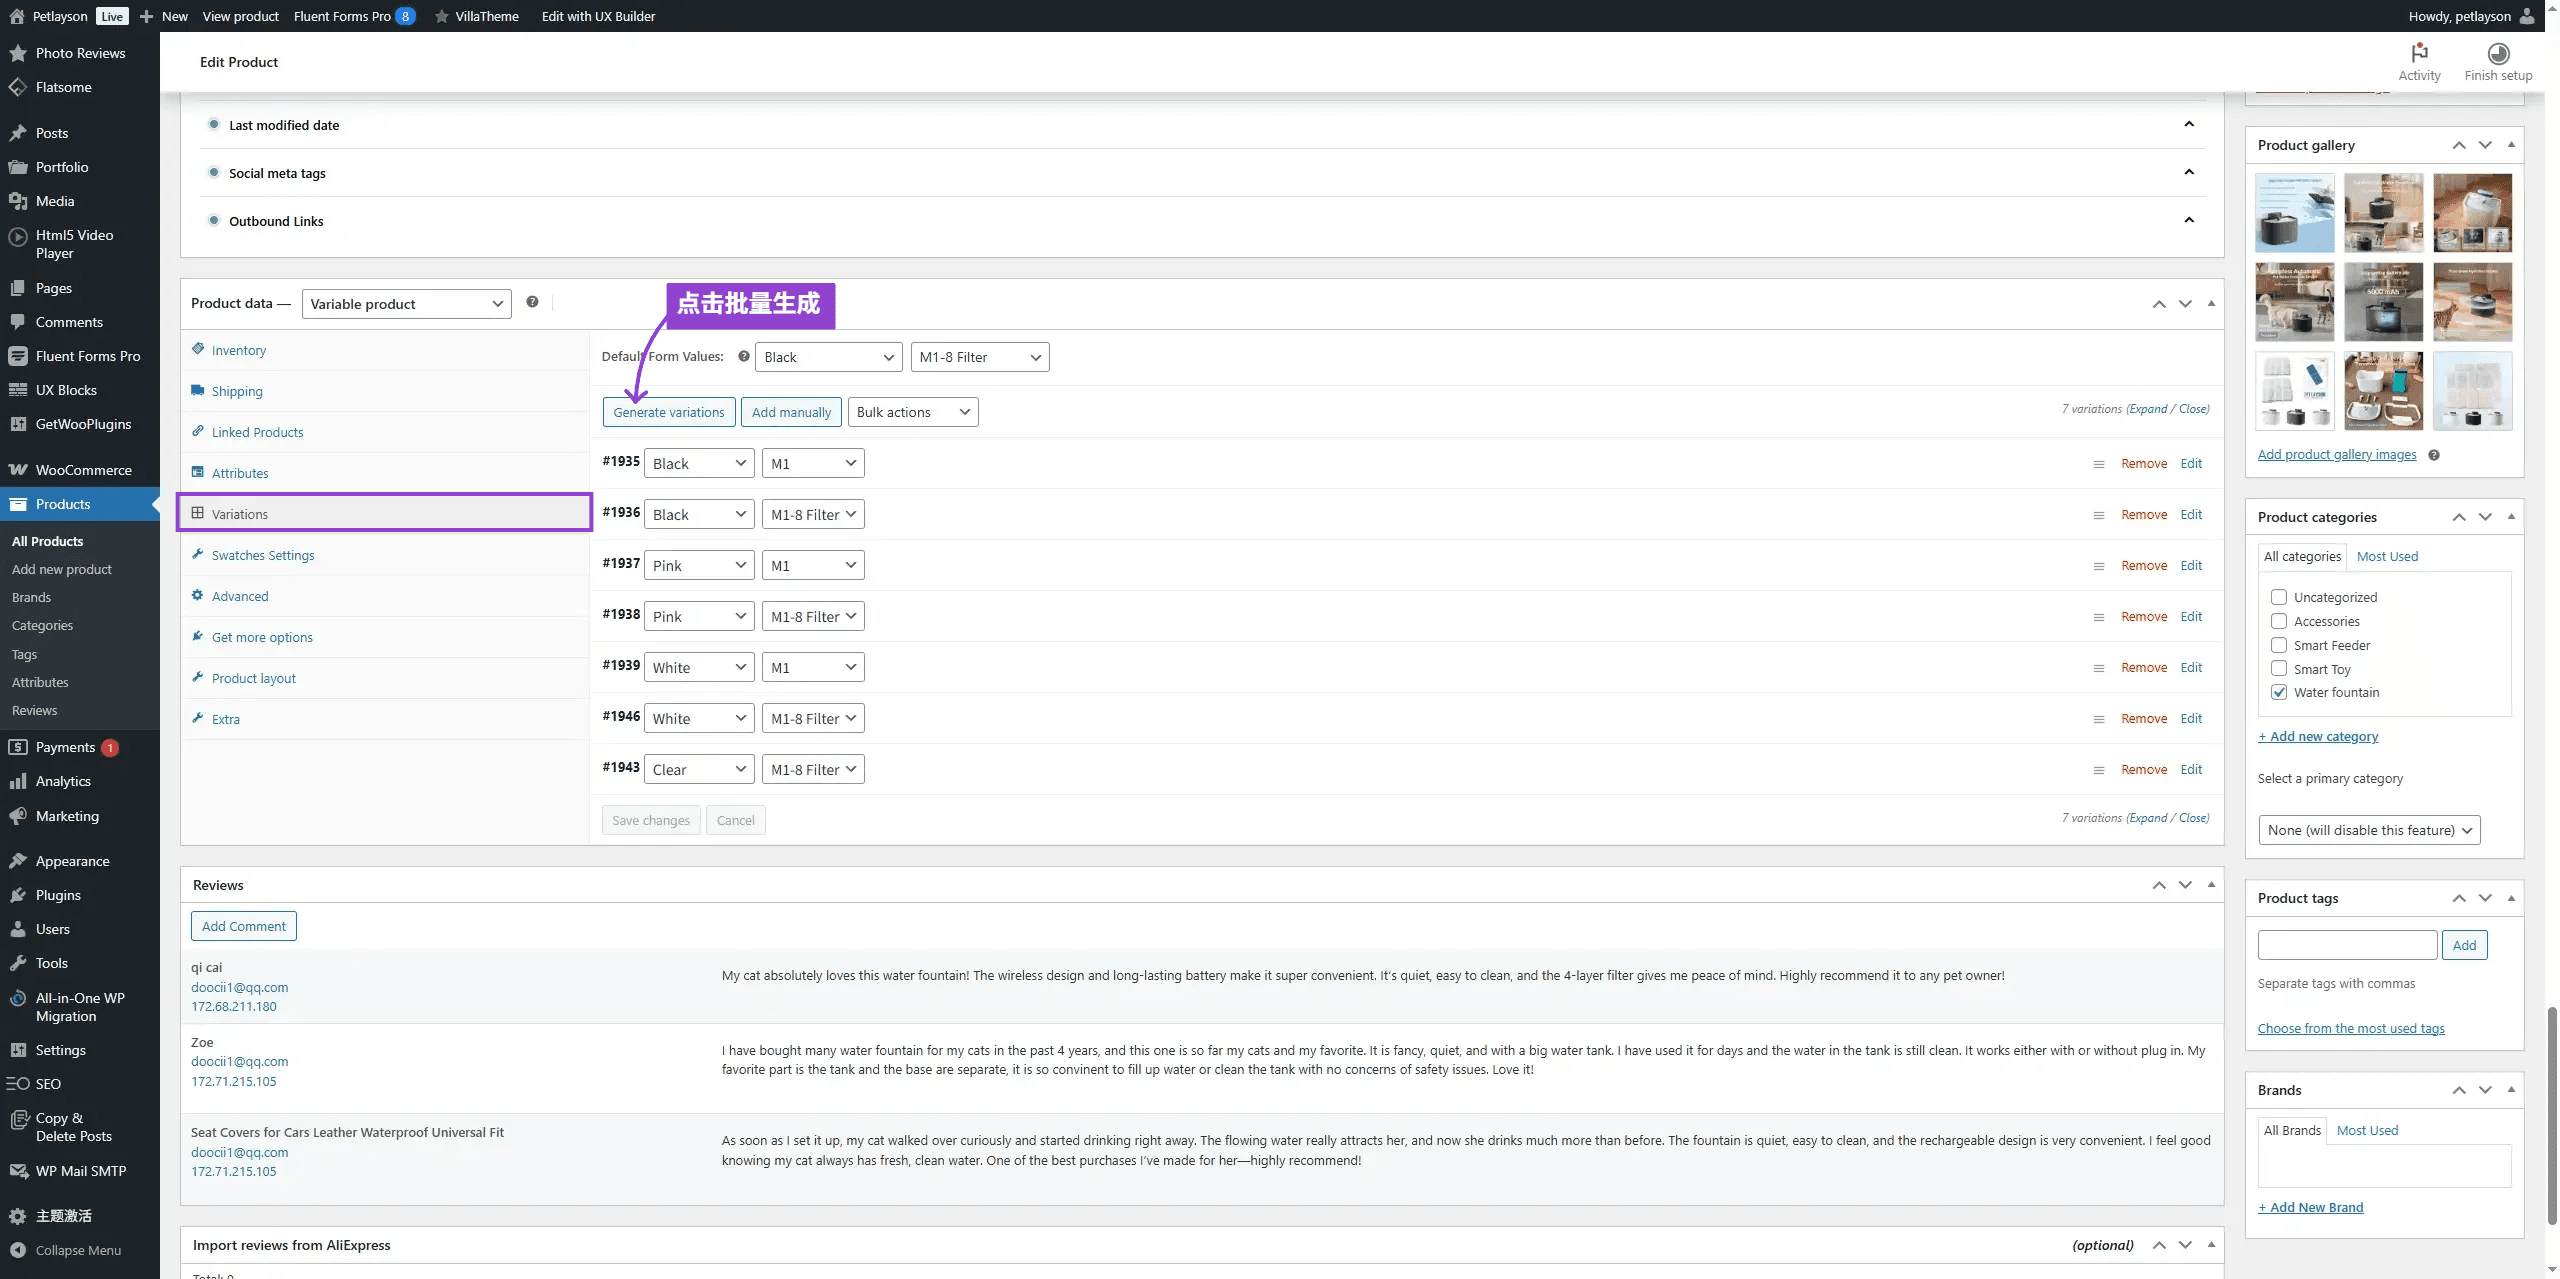2560x1279 pixels.
Task: Remove variation #1943
Action: (2143, 769)
